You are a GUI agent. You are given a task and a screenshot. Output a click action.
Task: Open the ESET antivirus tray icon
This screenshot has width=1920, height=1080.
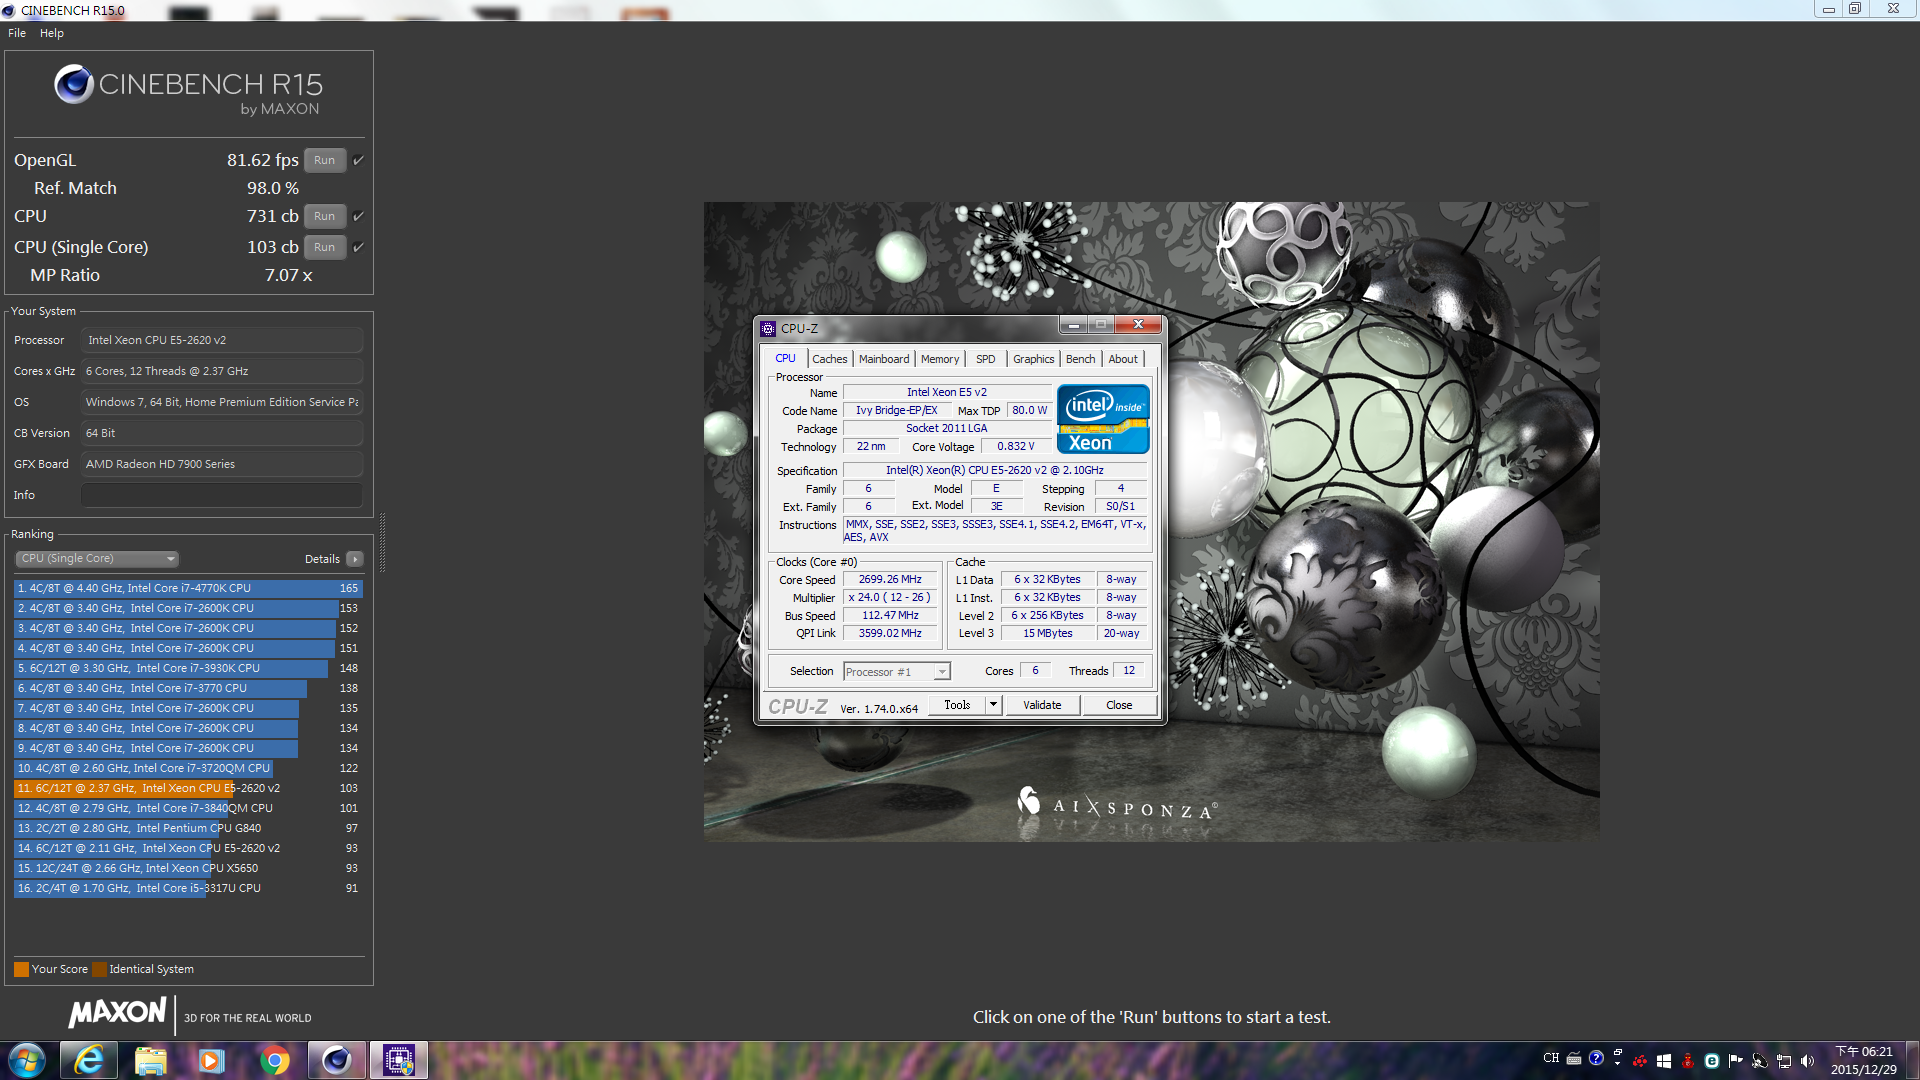pyautogui.click(x=1712, y=1061)
